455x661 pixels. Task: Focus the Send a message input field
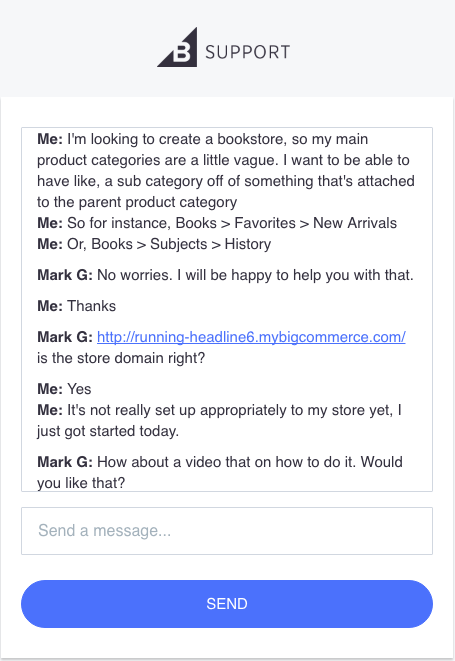click(227, 531)
